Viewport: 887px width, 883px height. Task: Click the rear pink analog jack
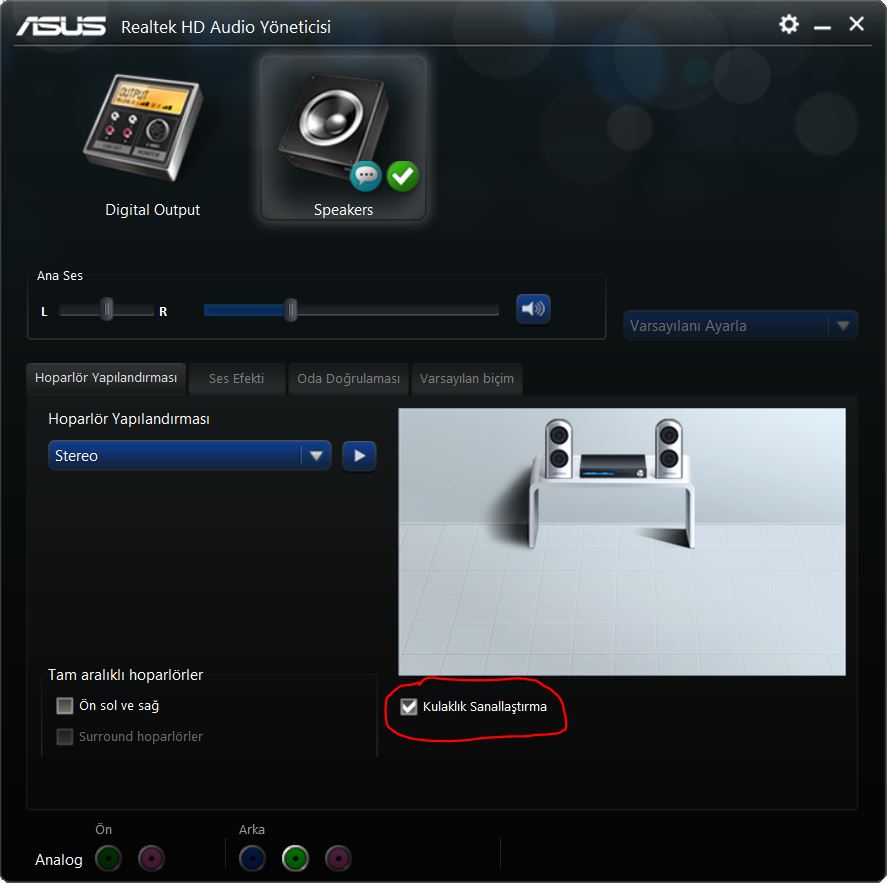[x=338, y=858]
